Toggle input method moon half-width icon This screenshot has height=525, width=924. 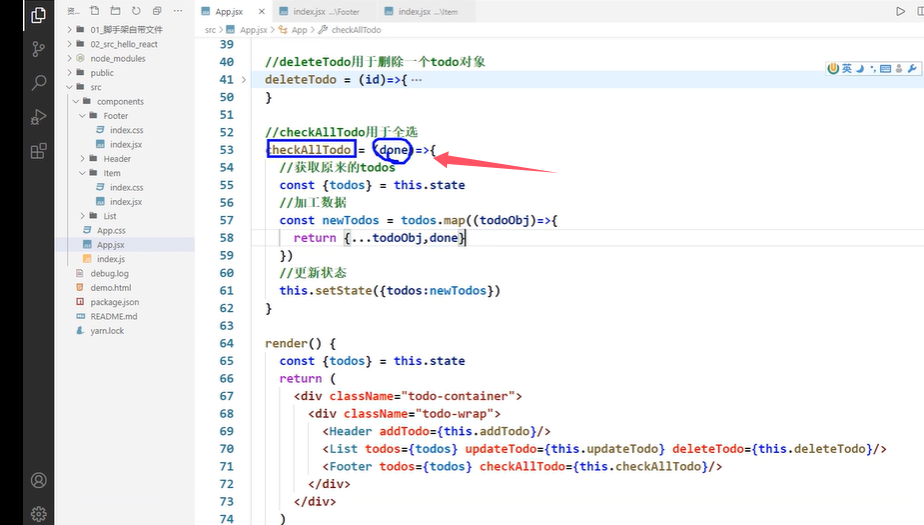860,68
